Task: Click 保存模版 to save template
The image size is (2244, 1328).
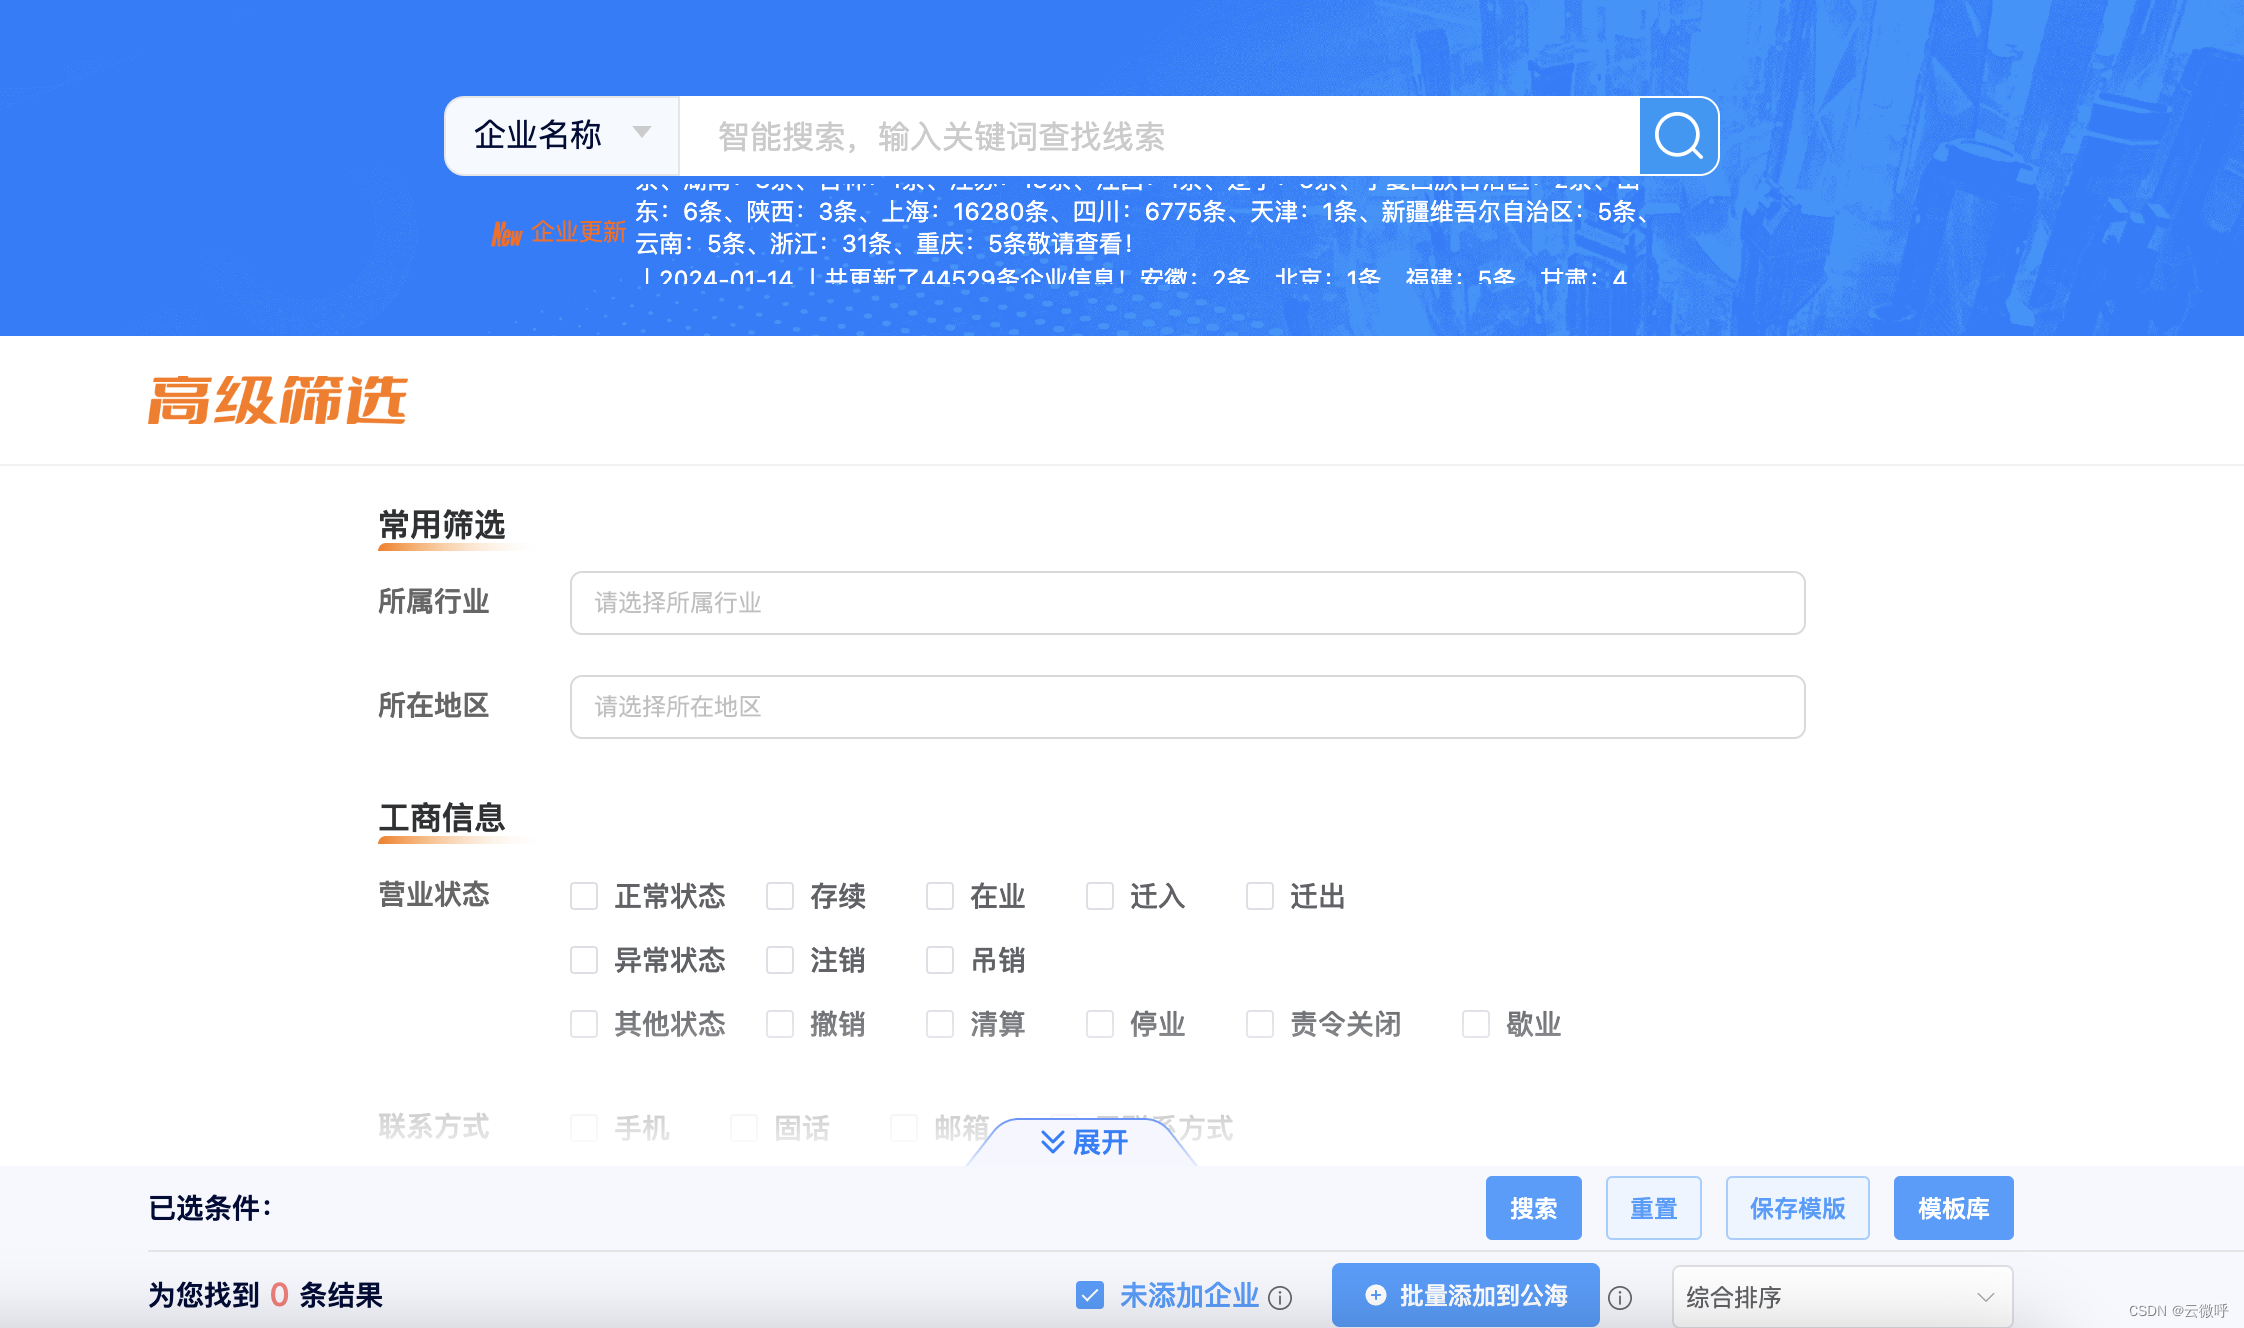Action: click(x=1797, y=1208)
